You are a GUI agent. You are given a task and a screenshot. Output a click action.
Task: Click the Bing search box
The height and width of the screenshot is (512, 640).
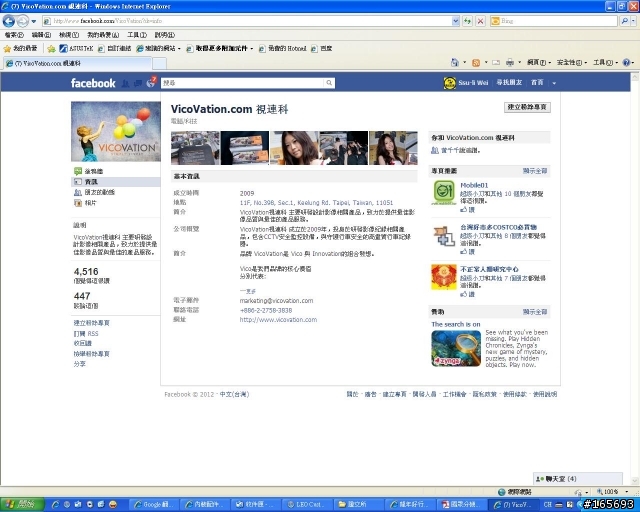pos(554,21)
